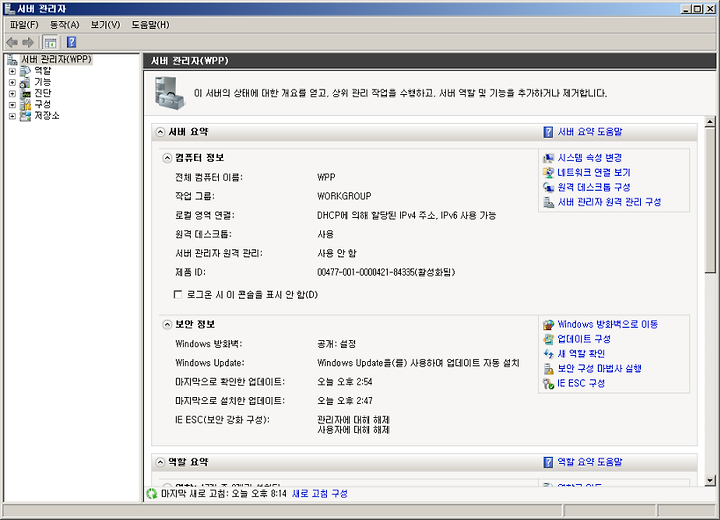Viewport: 720px width, 520px height.
Task: Collapse the 서버 요약 section
Action: (x=160, y=132)
